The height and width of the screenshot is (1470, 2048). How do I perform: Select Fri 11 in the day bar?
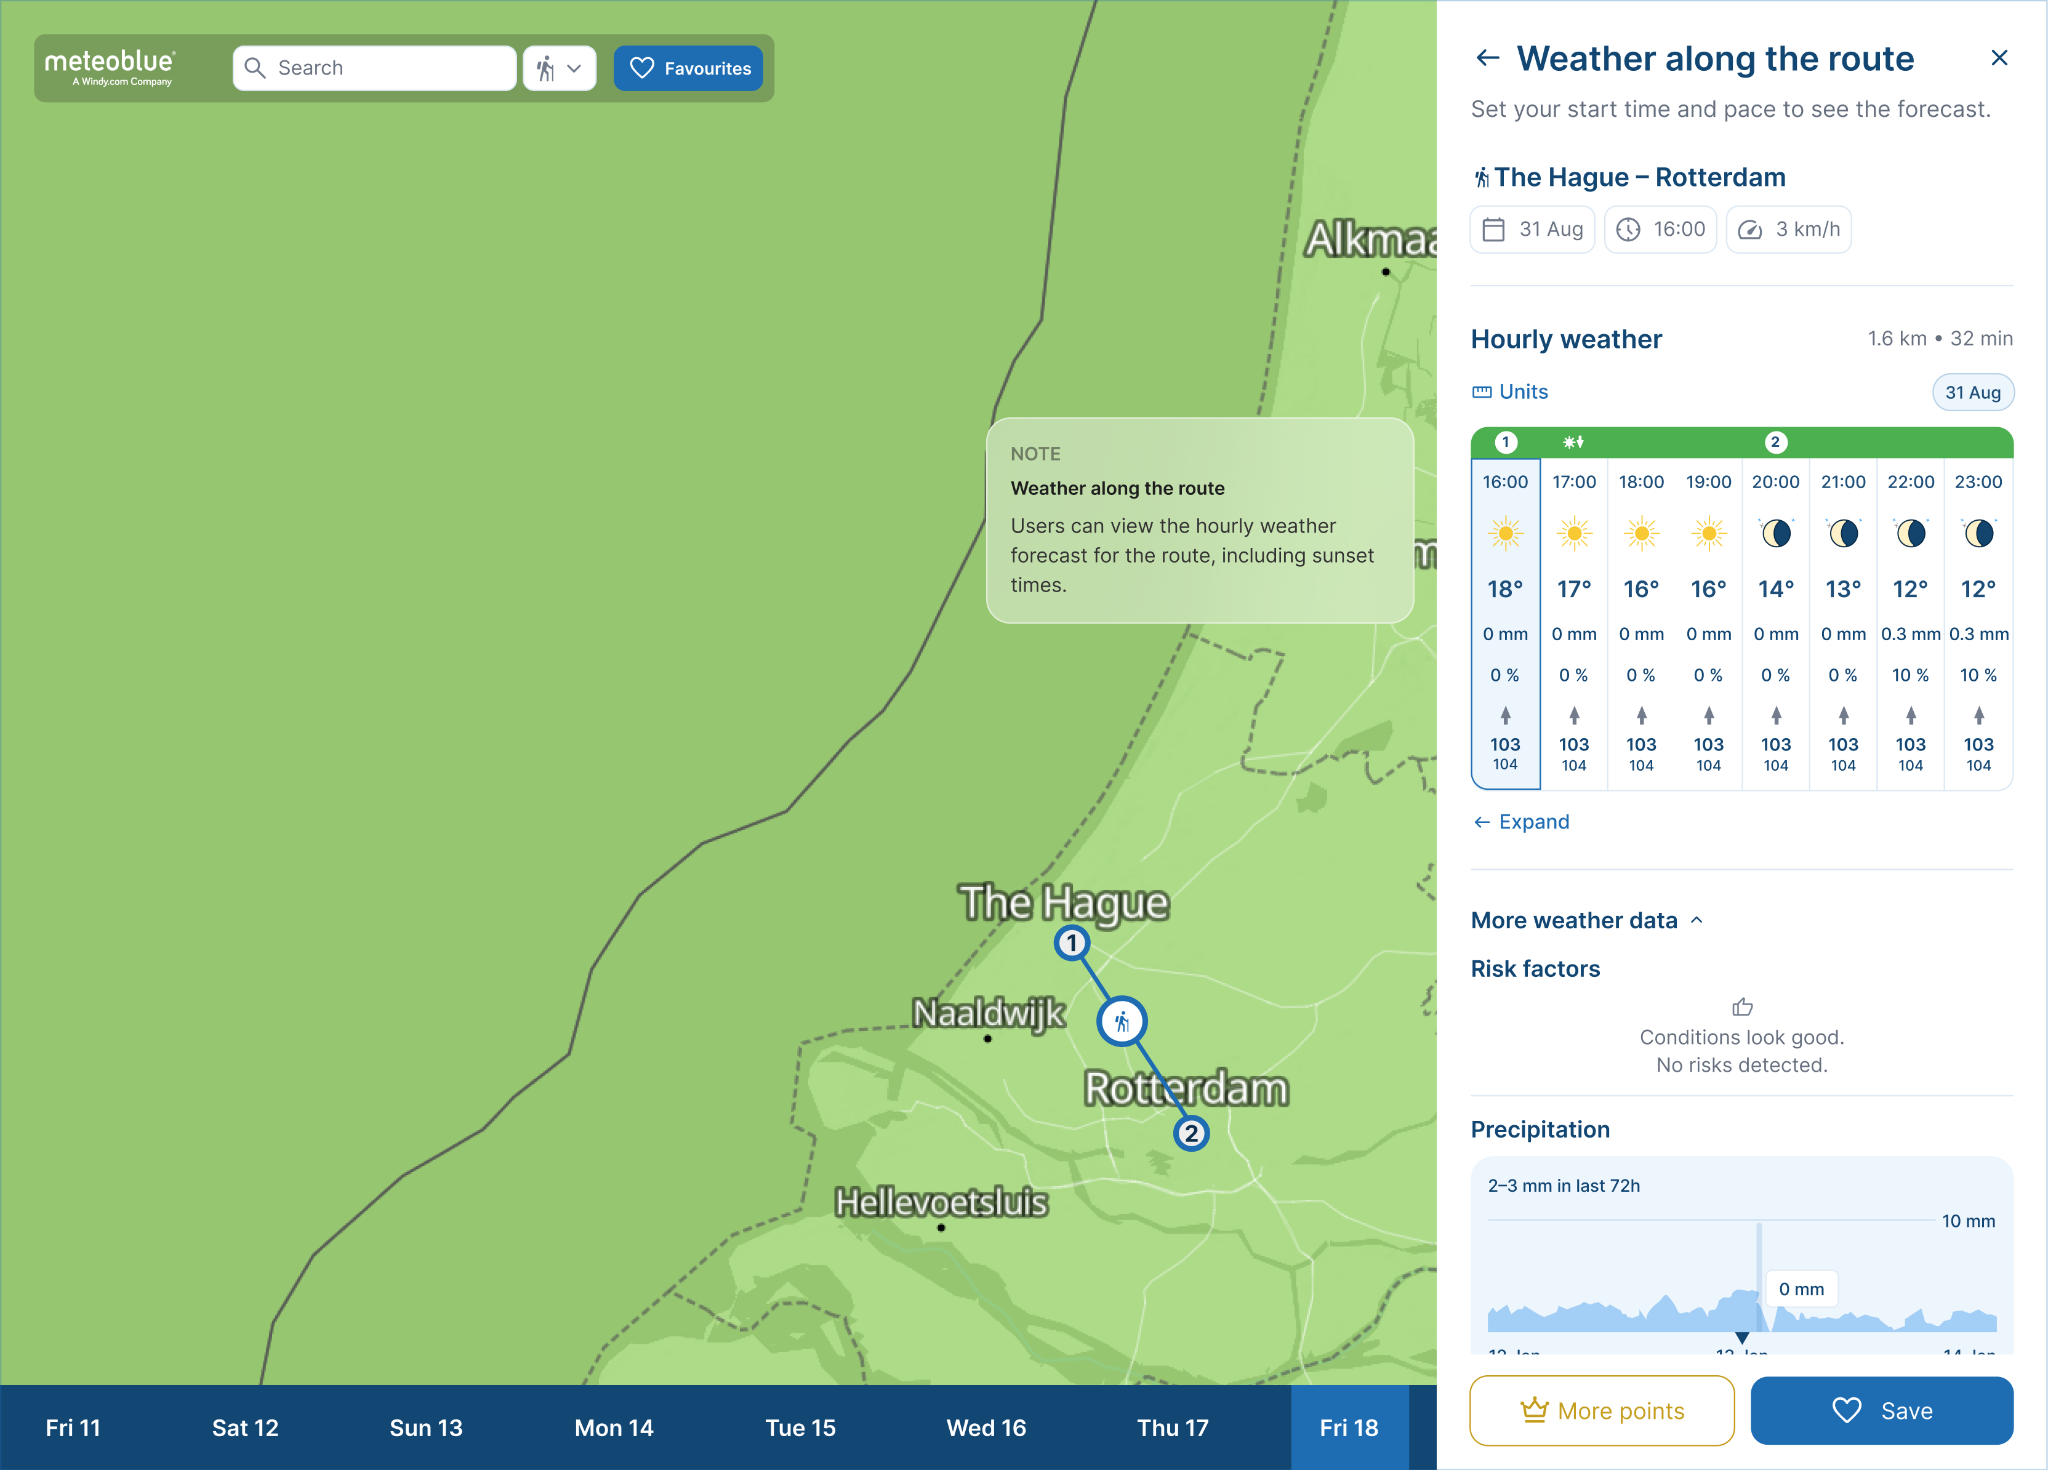tap(73, 1428)
